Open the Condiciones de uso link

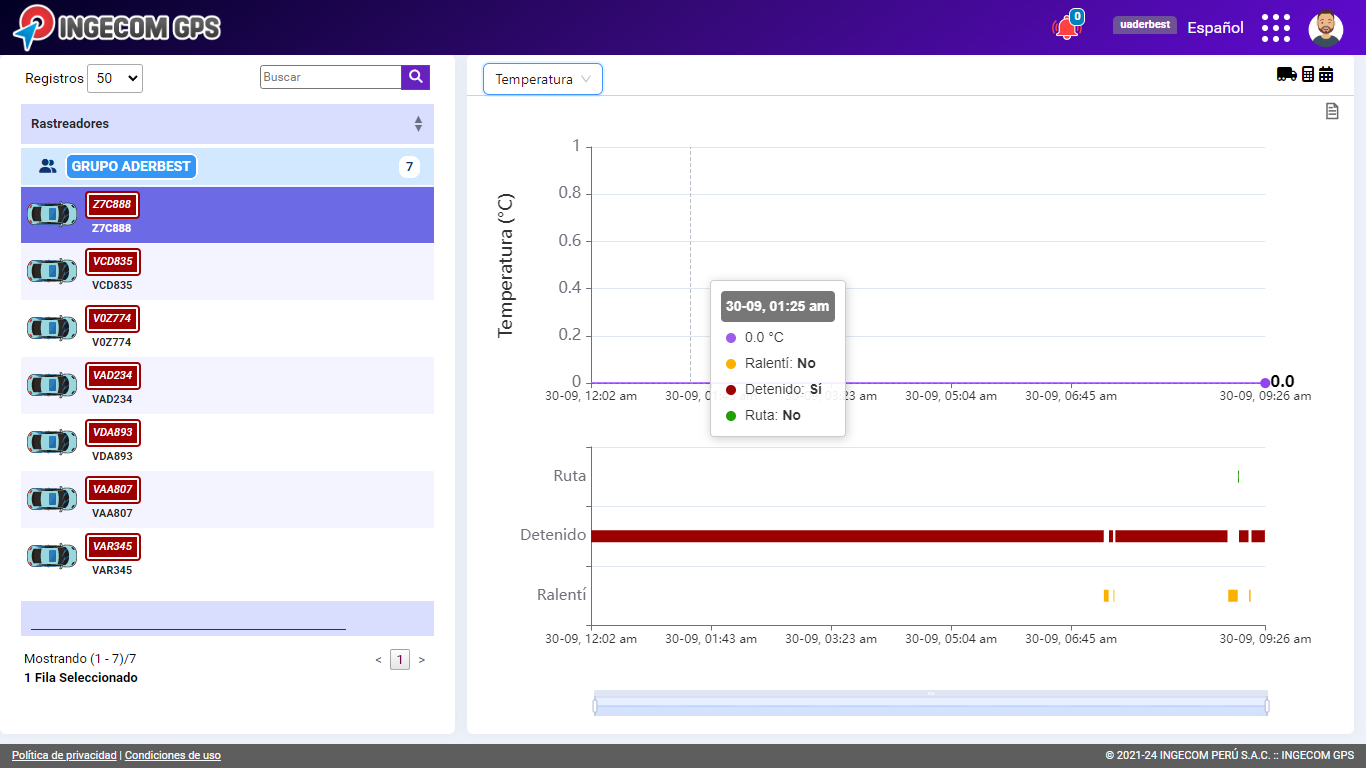173,756
